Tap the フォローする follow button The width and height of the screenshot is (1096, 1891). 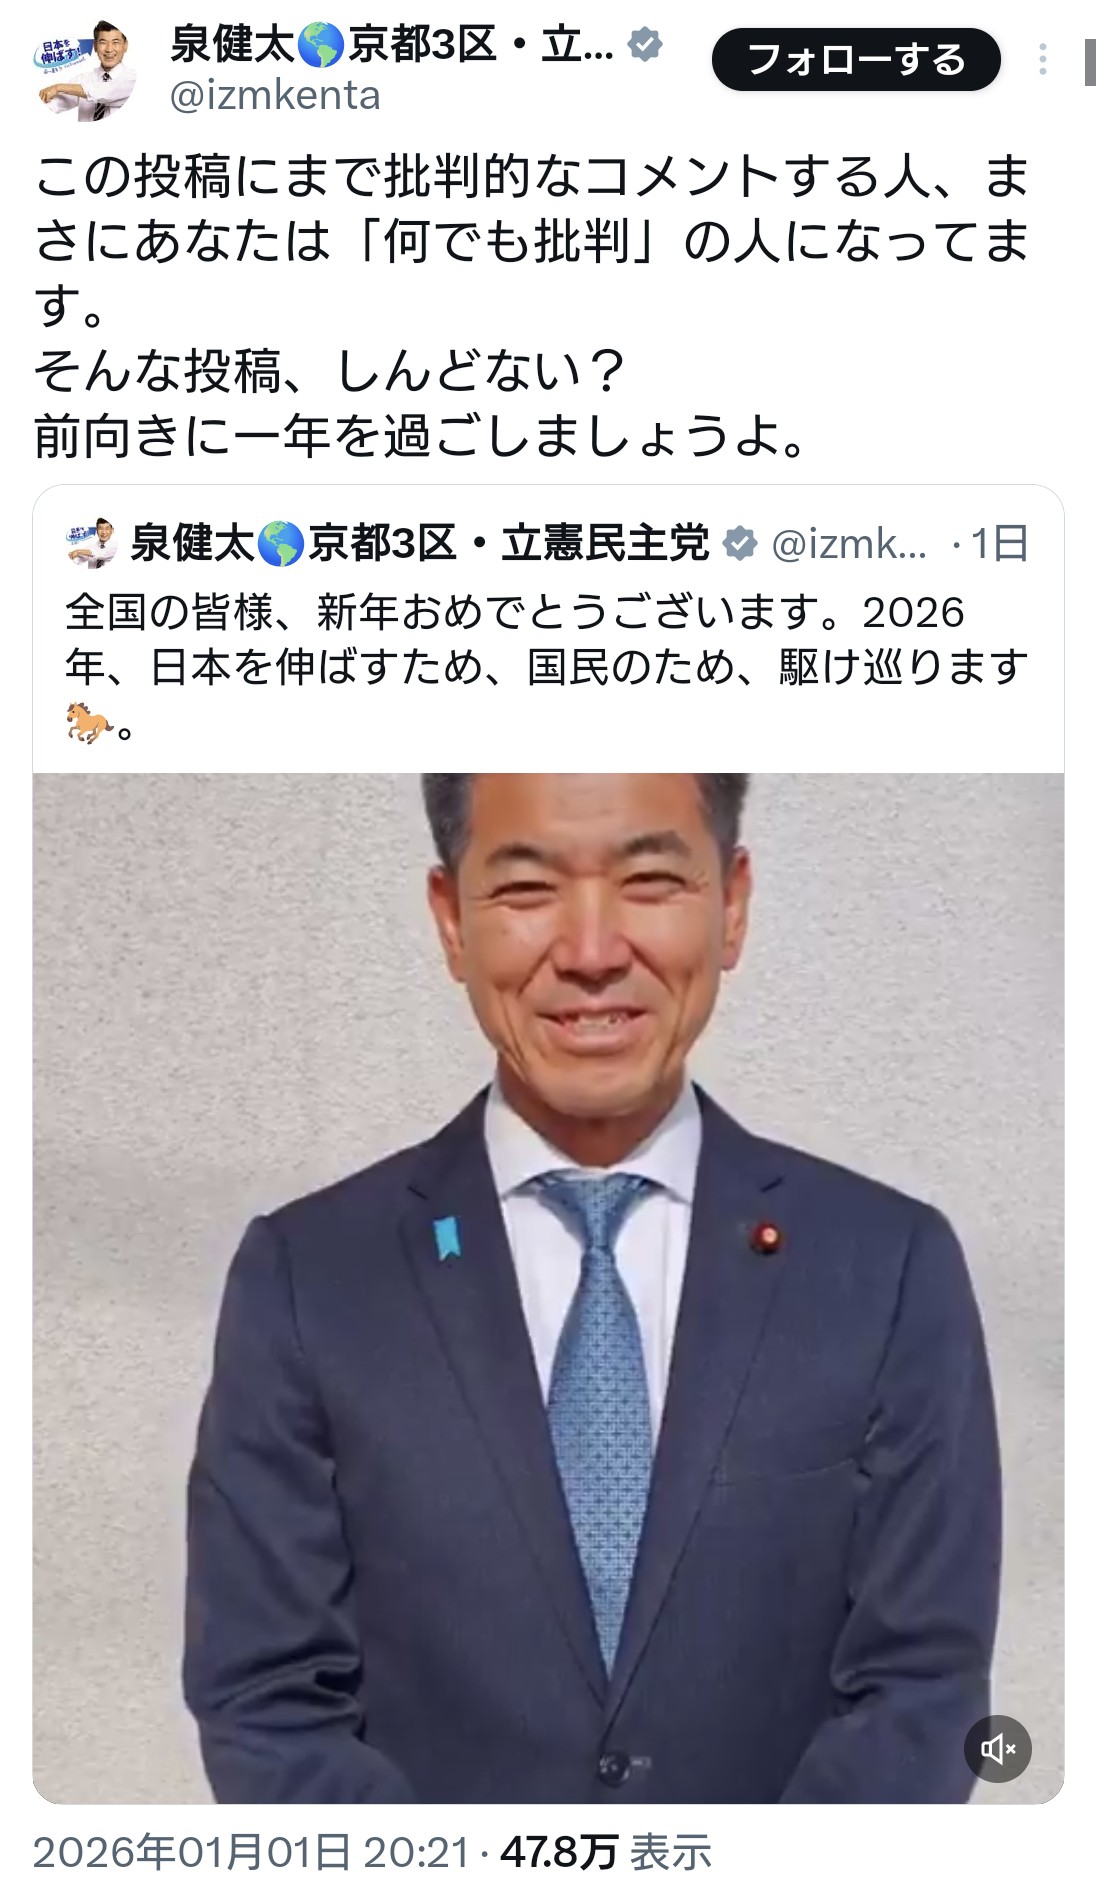pos(856,60)
